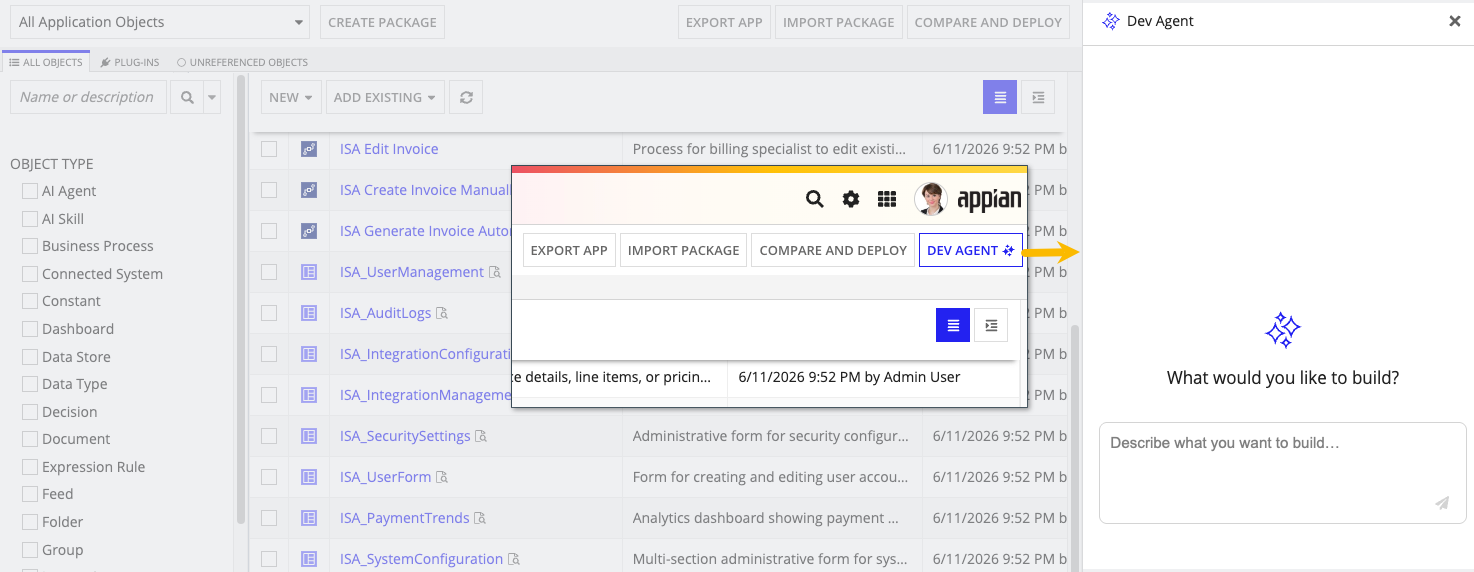Image resolution: width=1474 pixels, height=572 pixels.
Task: Click interface icon for ISA_PaymentTrends
Action: [x=309, y=518]
